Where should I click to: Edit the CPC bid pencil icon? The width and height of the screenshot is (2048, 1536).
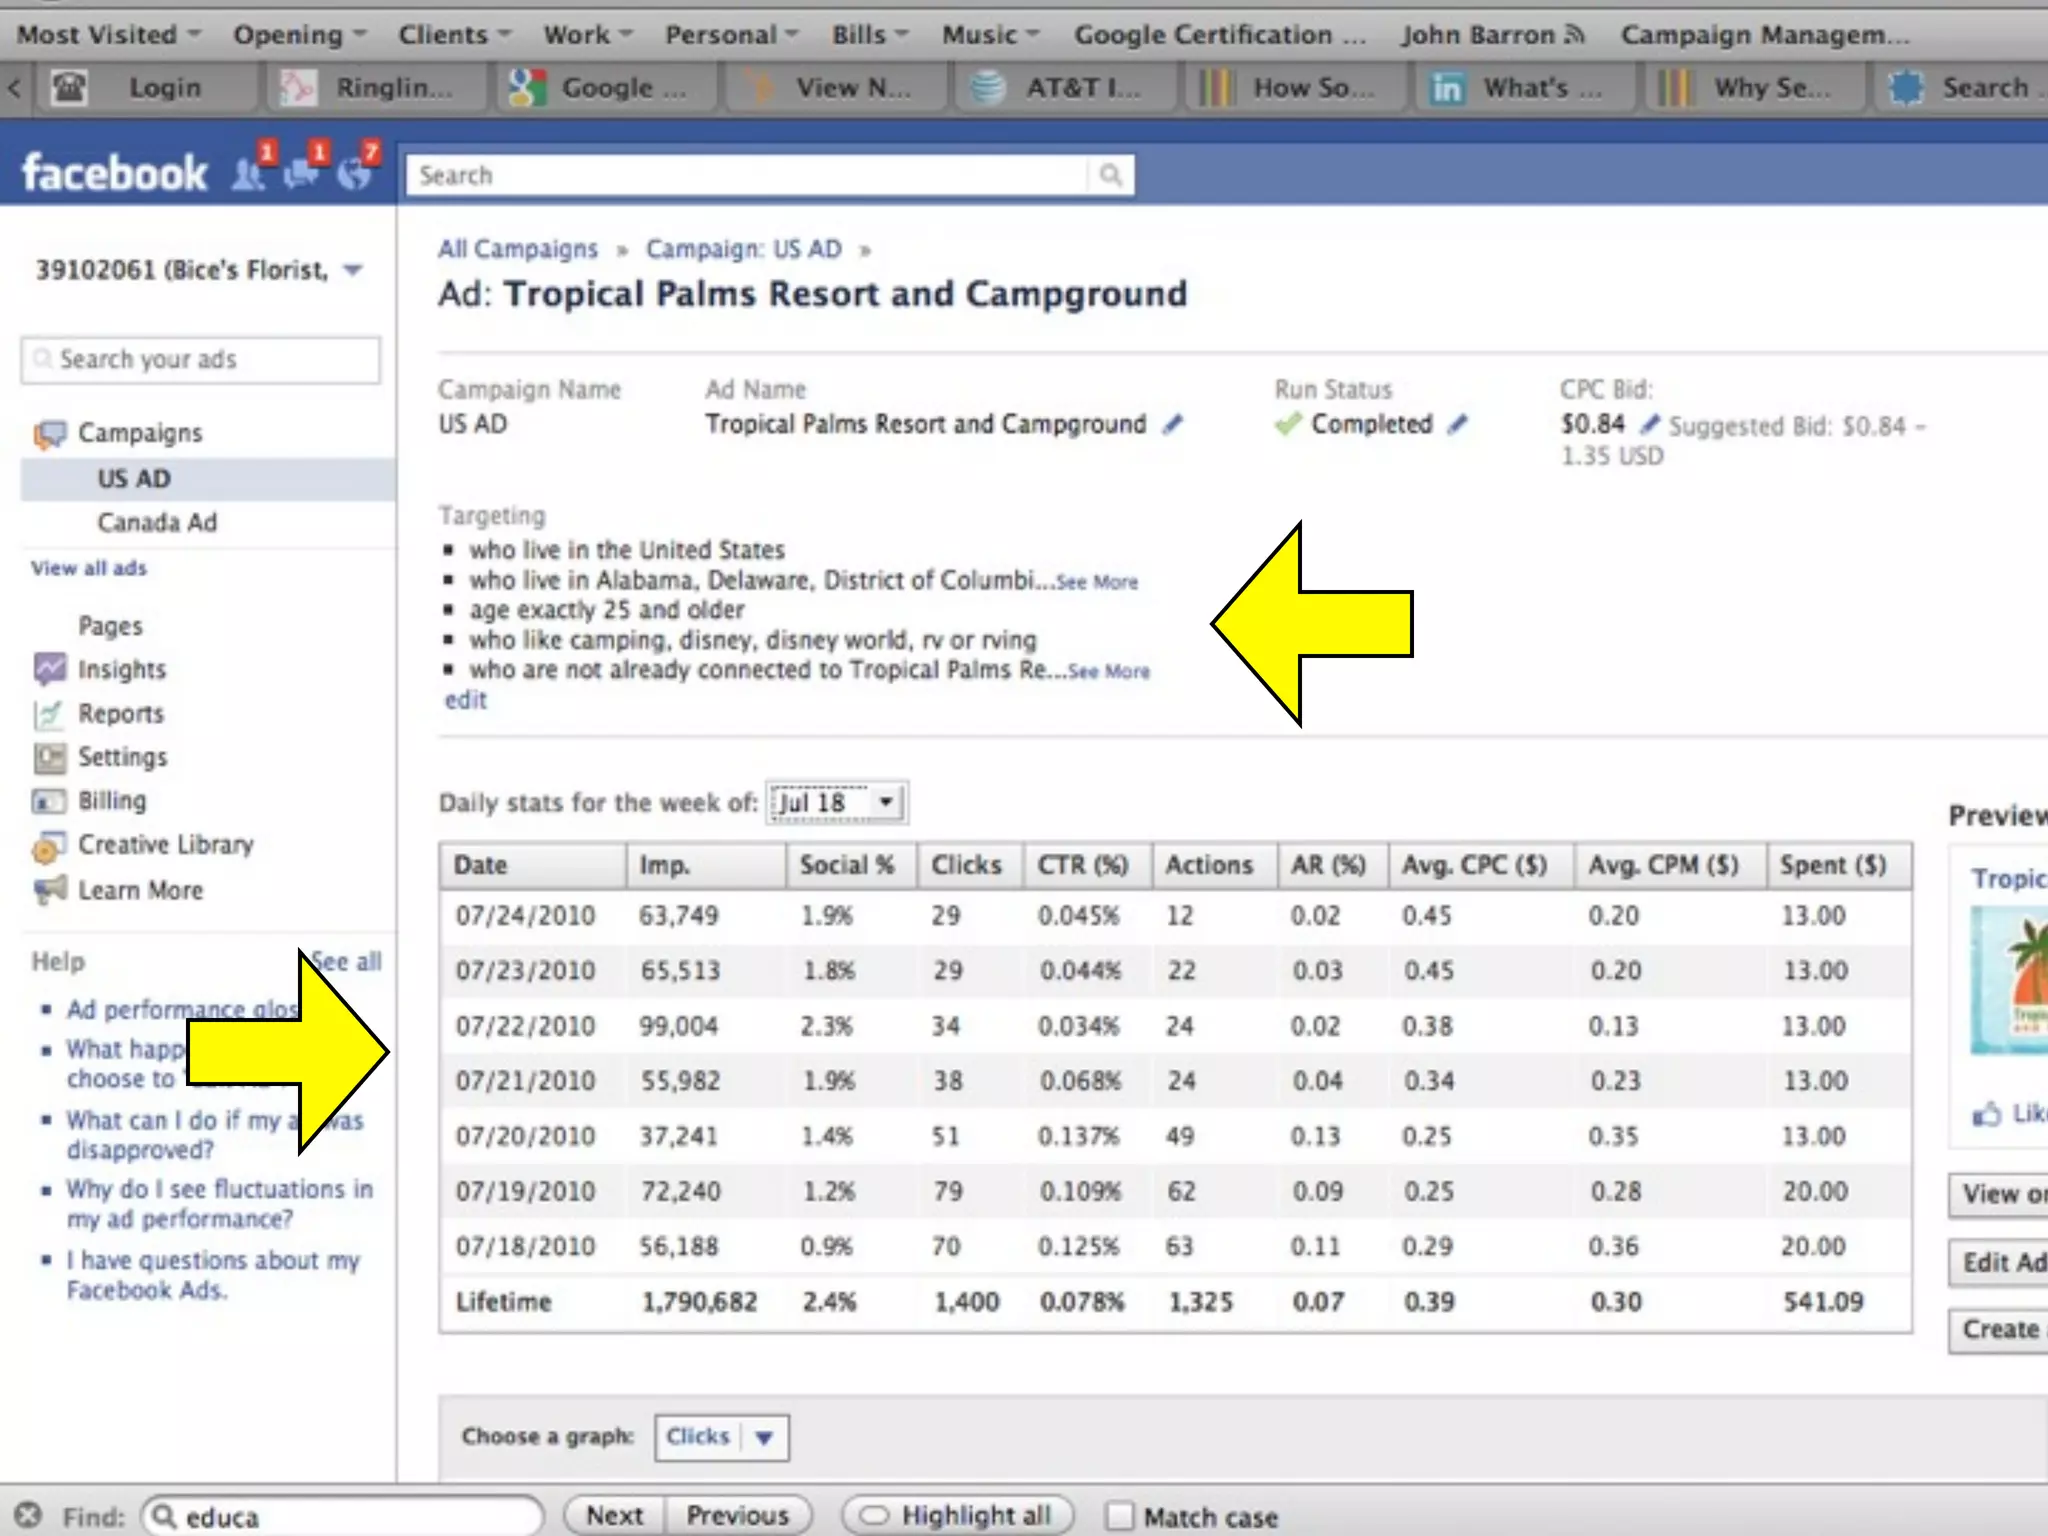pos(1649,425)
